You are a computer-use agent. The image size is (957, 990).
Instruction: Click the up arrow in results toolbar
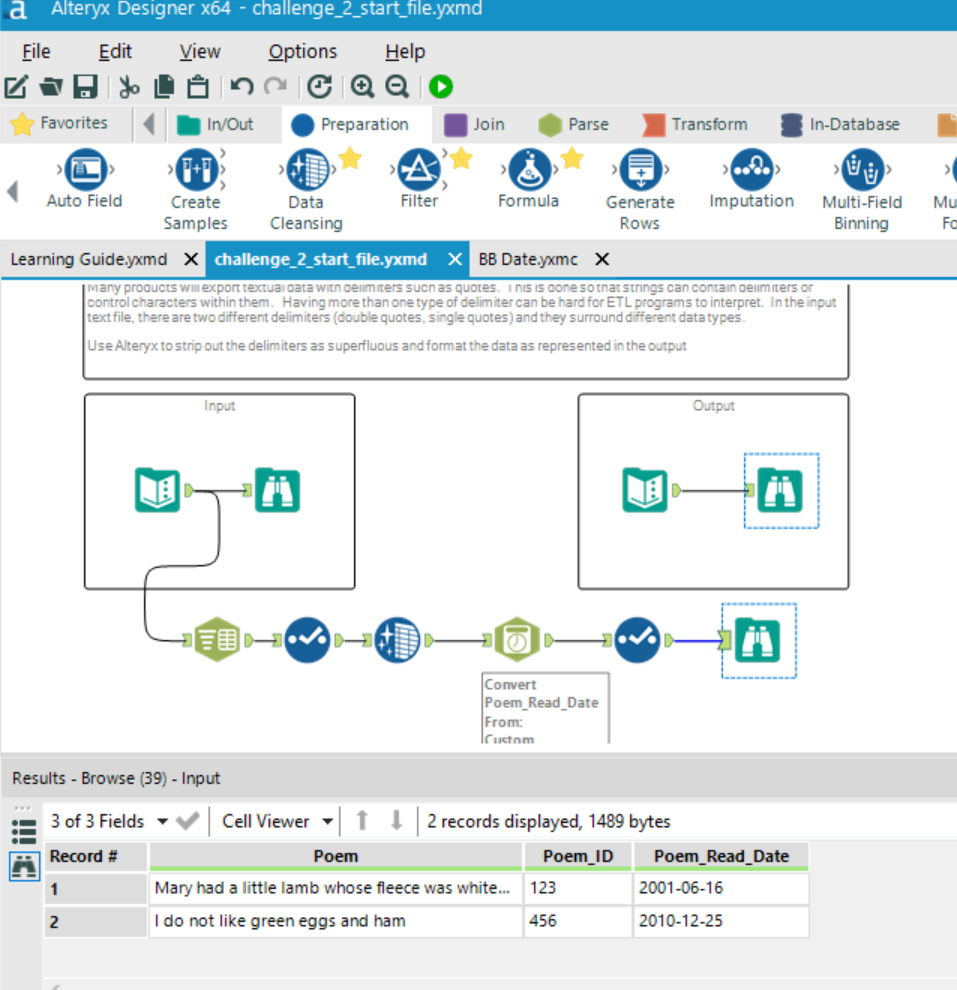tap(362, 820)
